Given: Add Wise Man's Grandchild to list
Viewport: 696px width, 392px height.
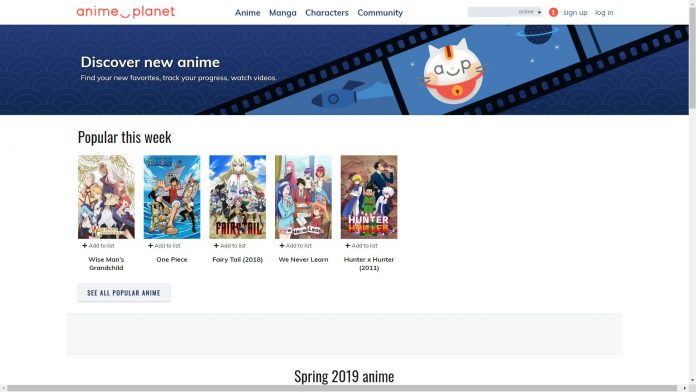Looking at the screenshot, I should click(98, 245).
